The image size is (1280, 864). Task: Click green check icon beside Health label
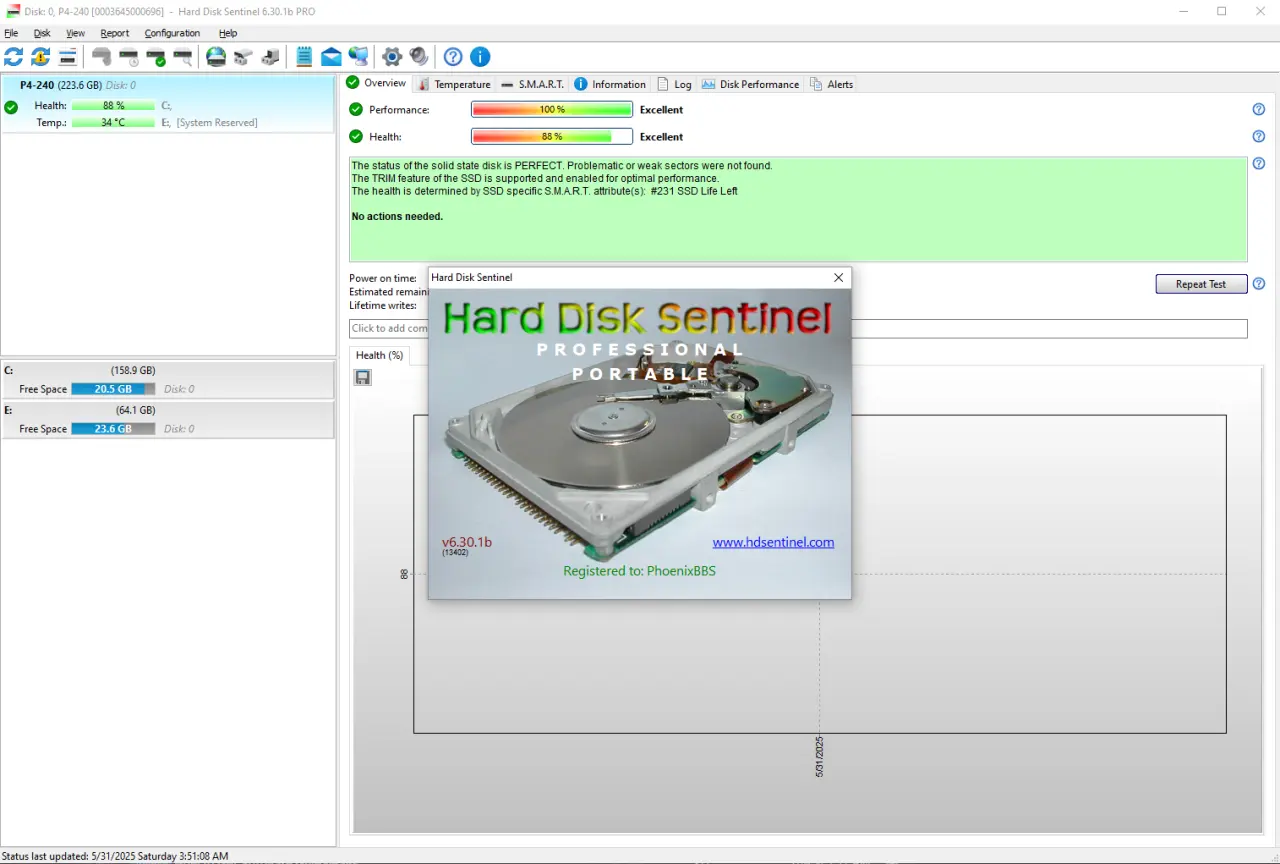point(356,137)
